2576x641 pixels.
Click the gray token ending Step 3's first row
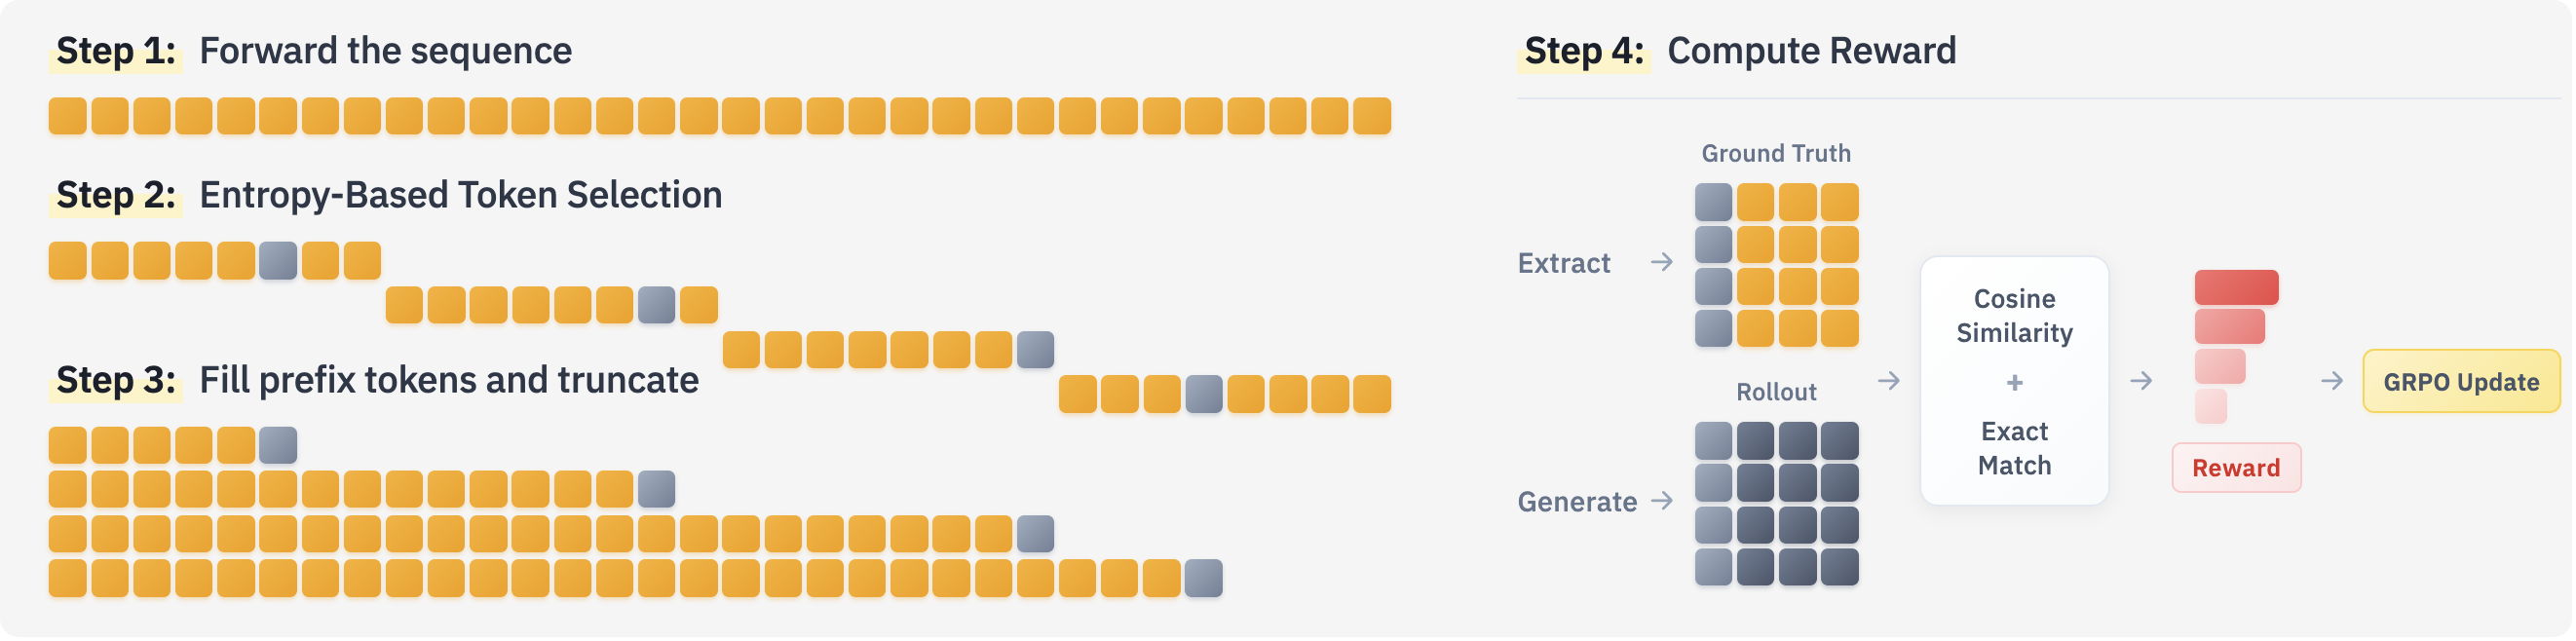coord(278,445)
